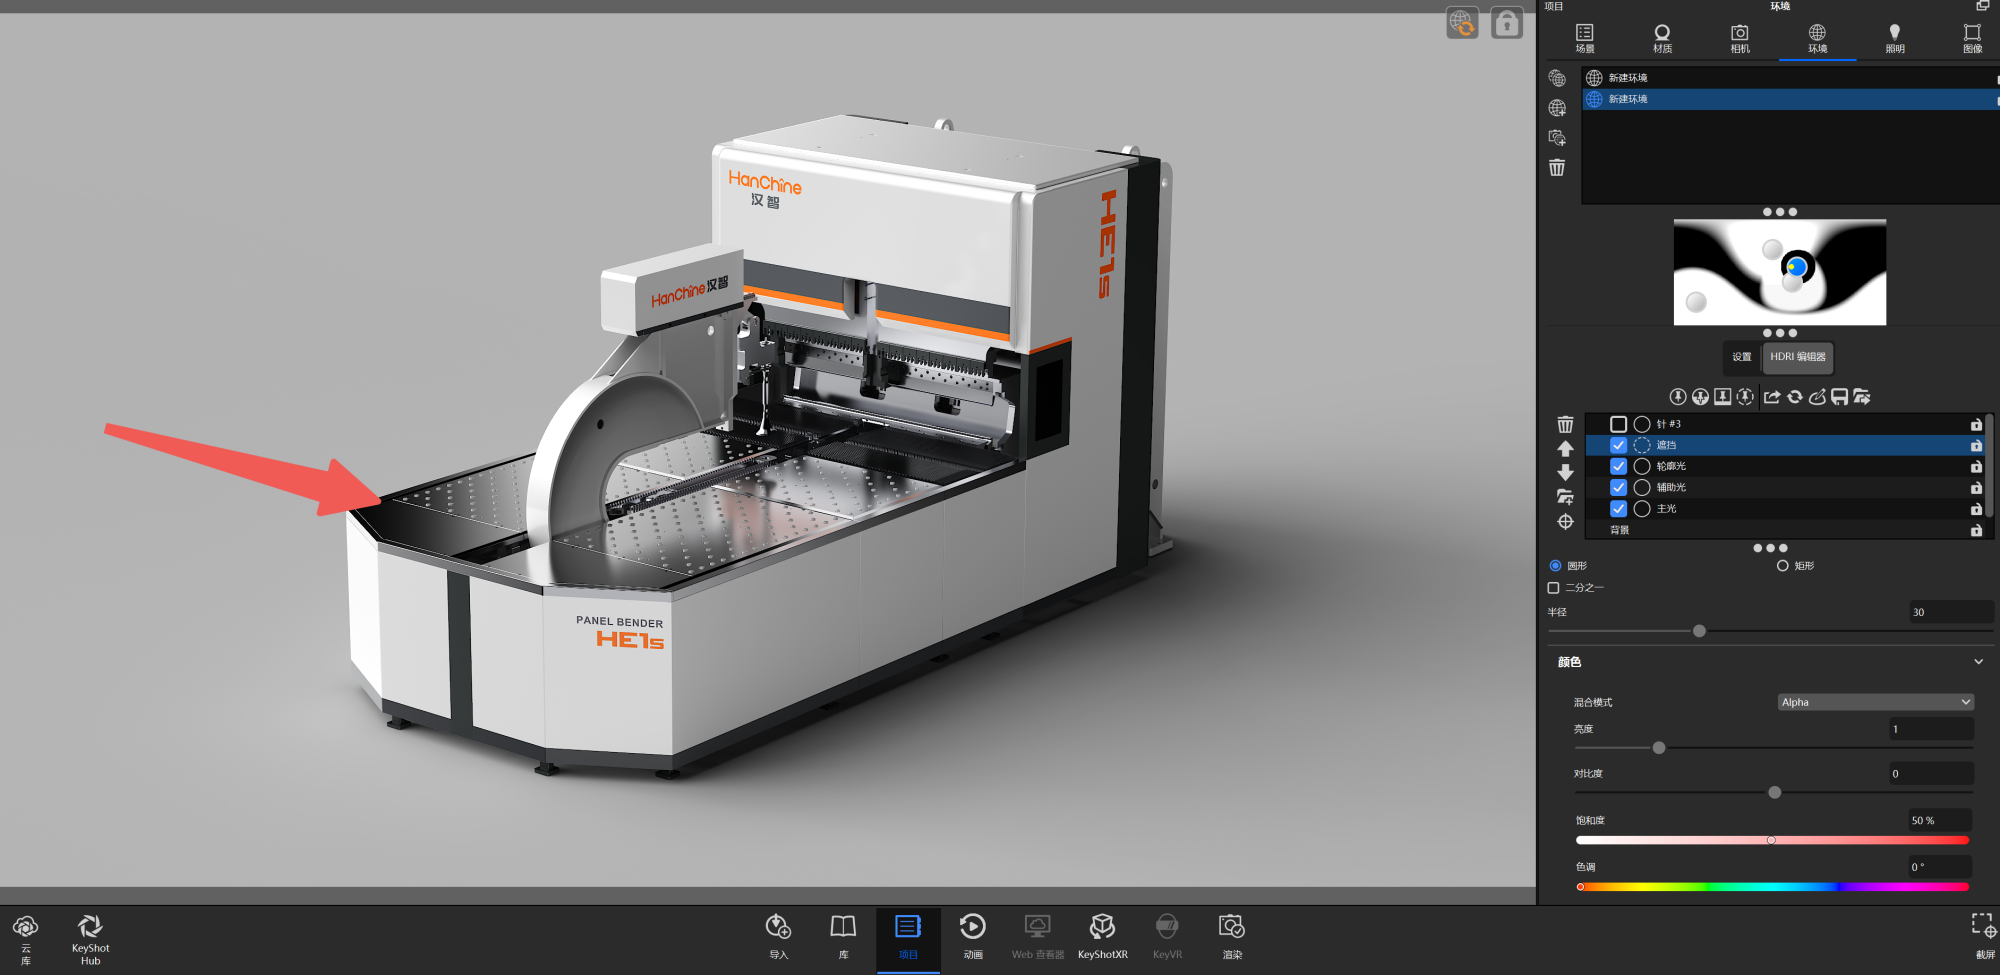Screen dimensions: 2000x975
Task: Tick the 二分之一 checkbox
Action: coord(1553,588)
